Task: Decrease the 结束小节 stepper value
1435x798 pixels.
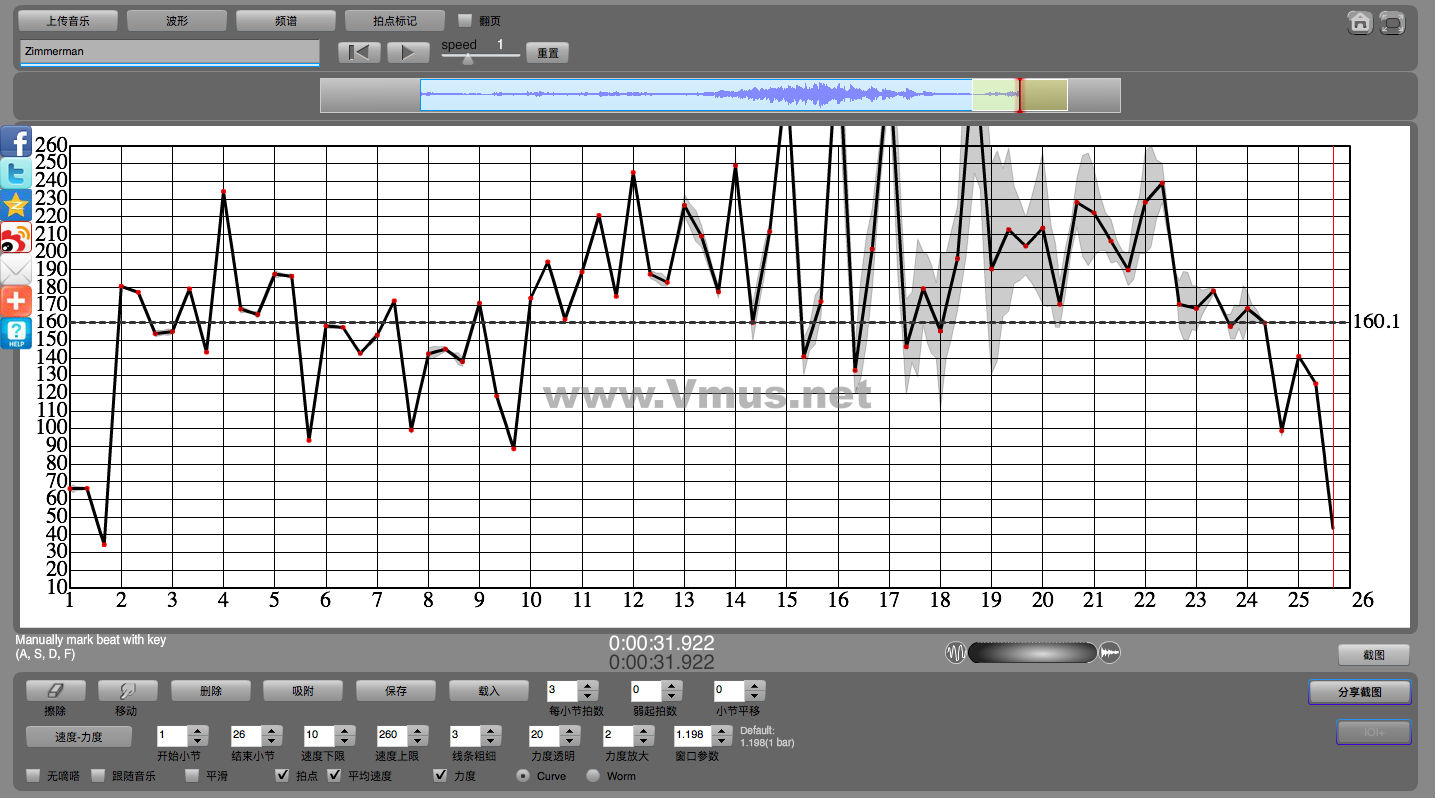Action: 271,740
